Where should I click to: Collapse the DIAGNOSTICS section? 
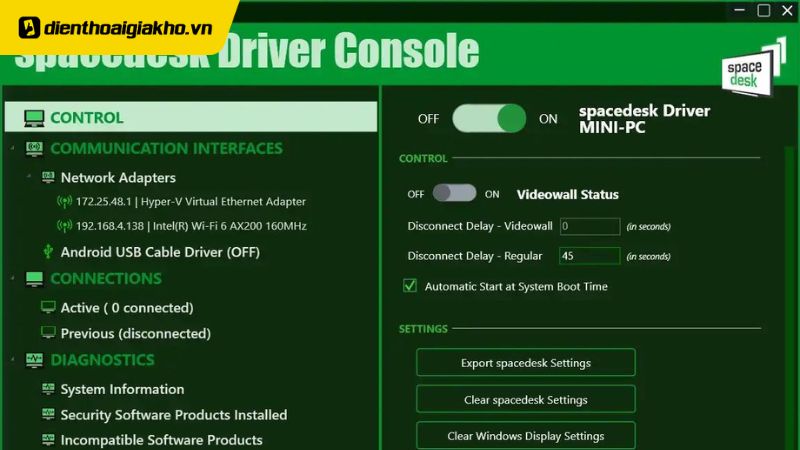pyautogui.click(x=13, y=360)
